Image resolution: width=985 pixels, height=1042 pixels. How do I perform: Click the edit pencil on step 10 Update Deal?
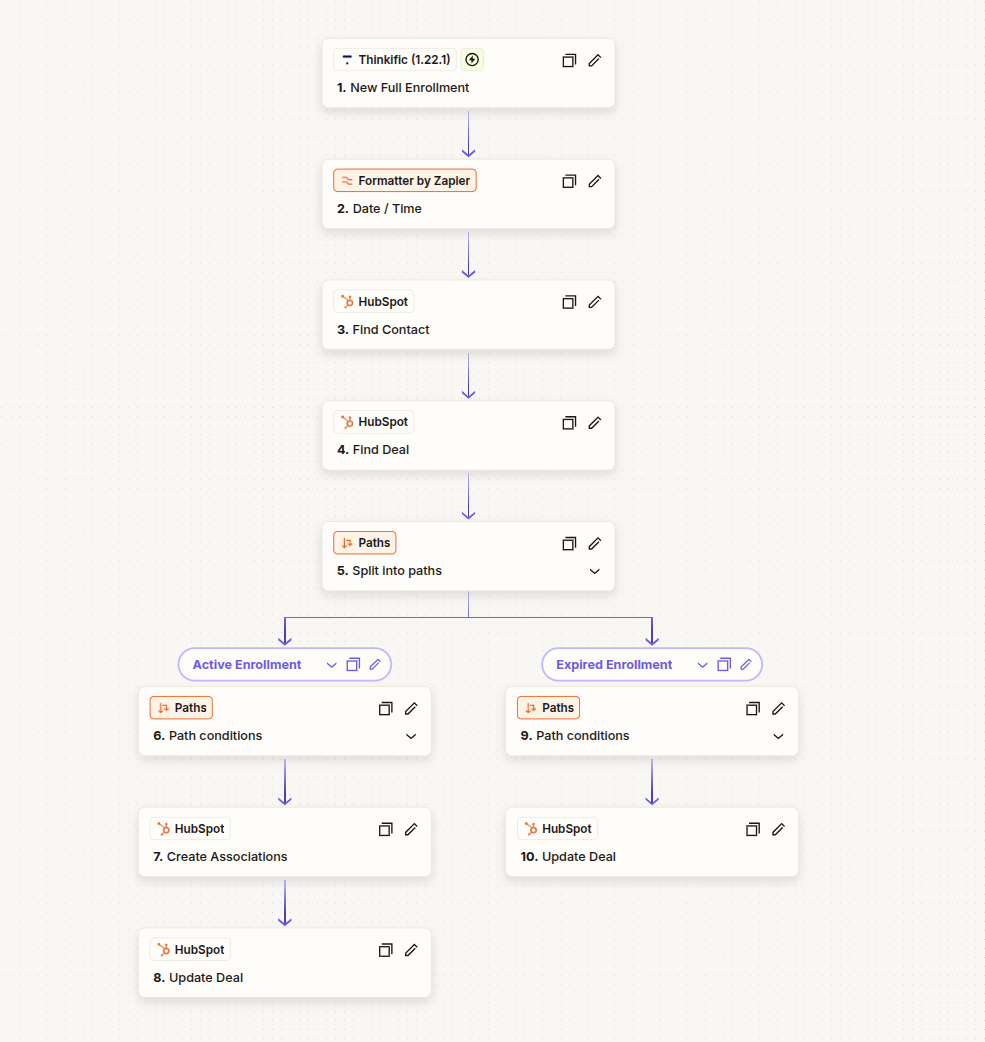coord(778,829)
